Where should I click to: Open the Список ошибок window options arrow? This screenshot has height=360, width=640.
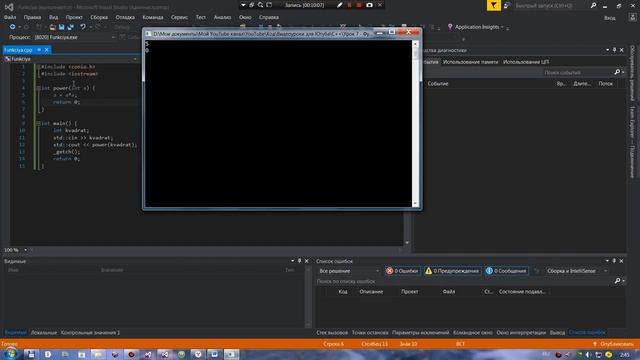click(607, 261)
